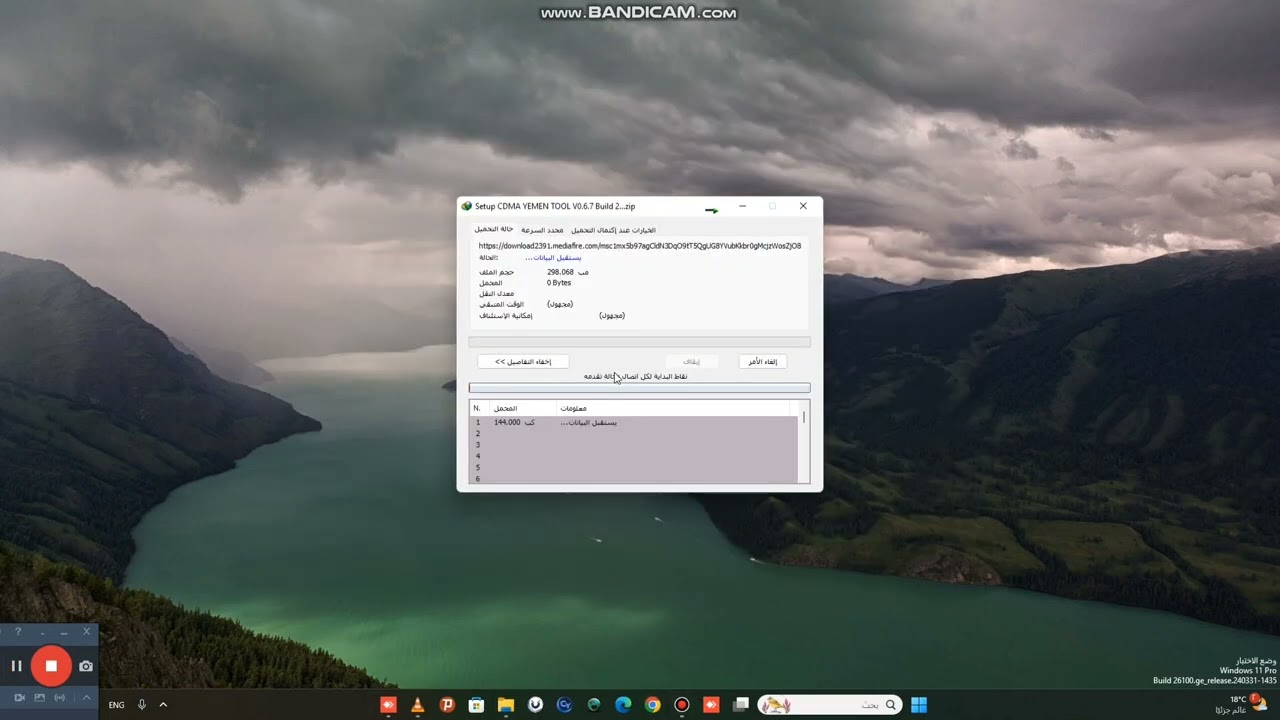
Task: Select the image mode icon in the Bandicam widget
Action: 40,697
